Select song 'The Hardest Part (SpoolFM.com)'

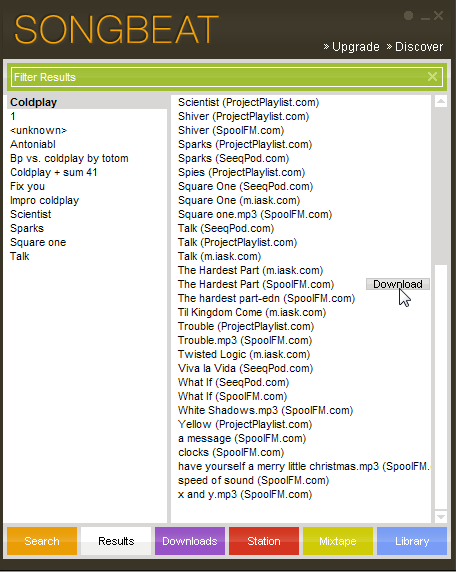[256, 284]
